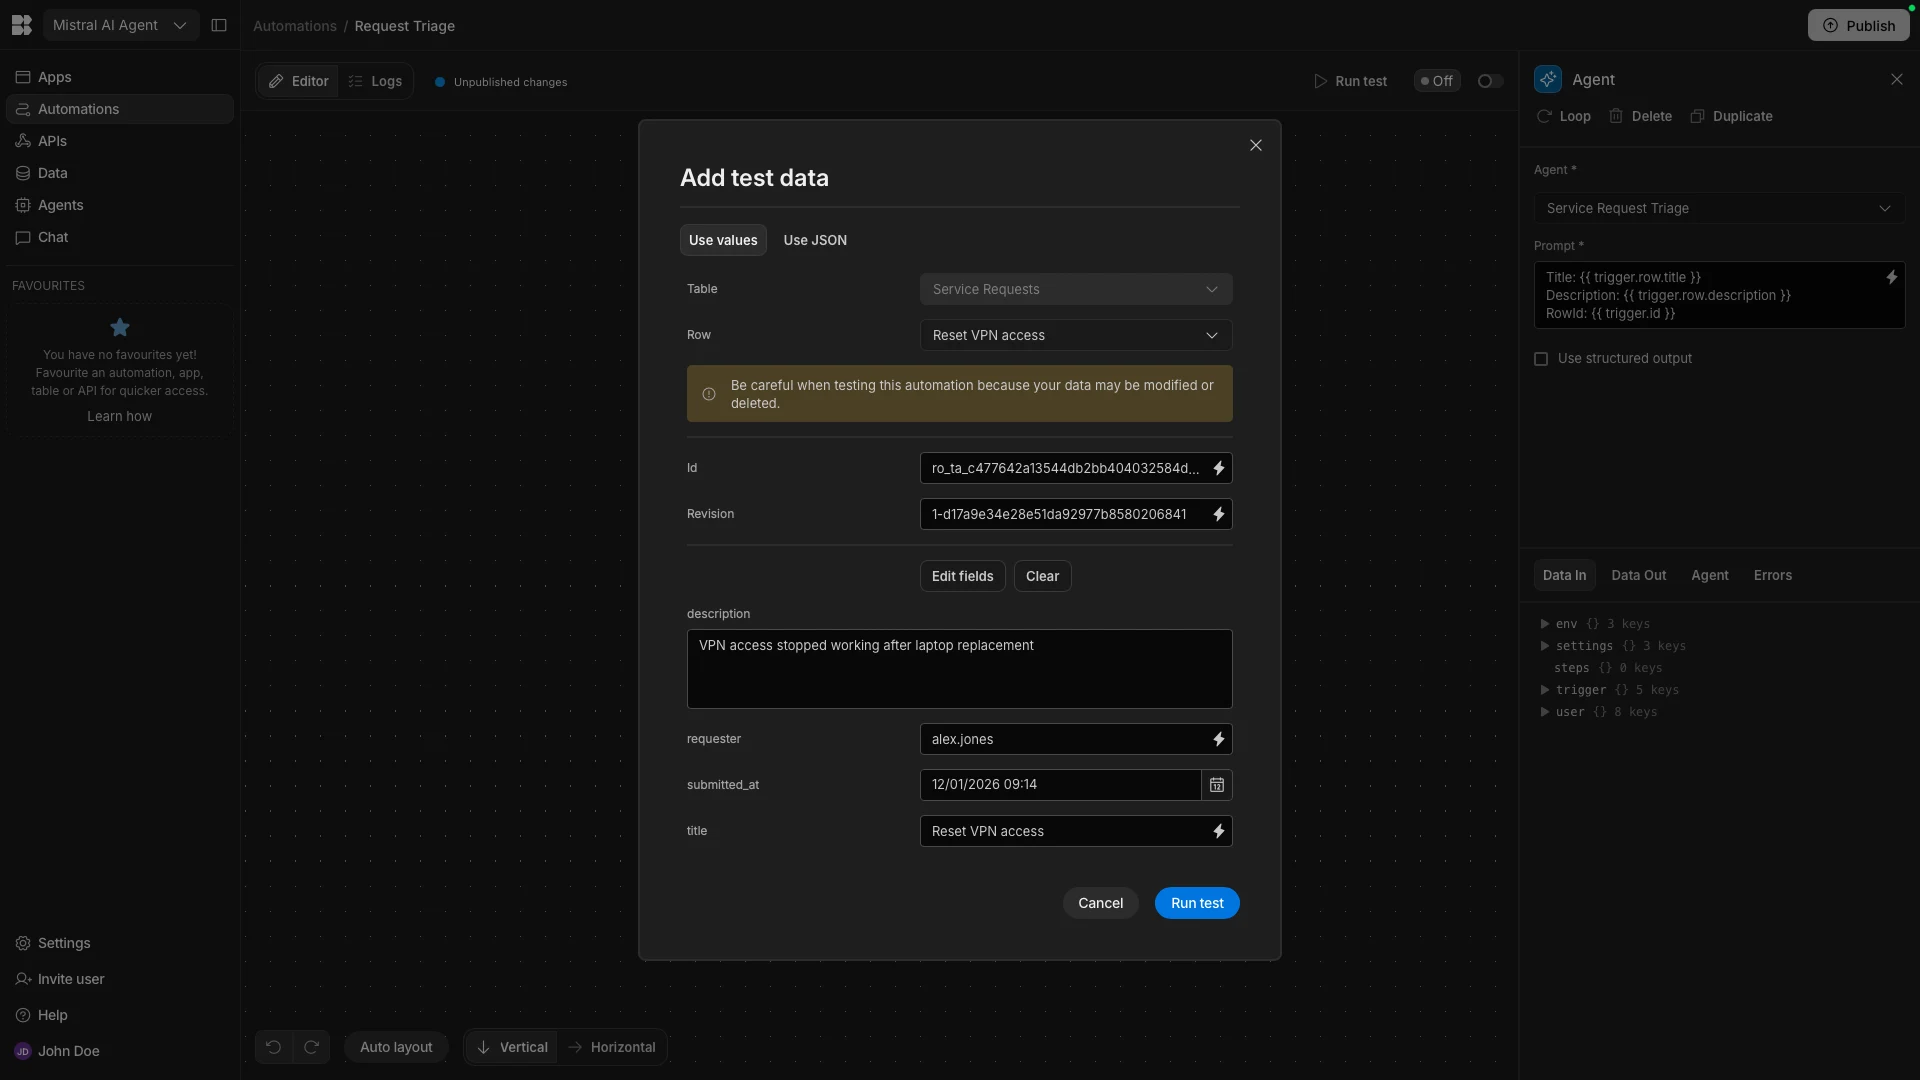Image resolution: width=1920 pixels, height=1080 pixels.
Task: Expand the trigger tree node
Action: [x=1545, y=690]
